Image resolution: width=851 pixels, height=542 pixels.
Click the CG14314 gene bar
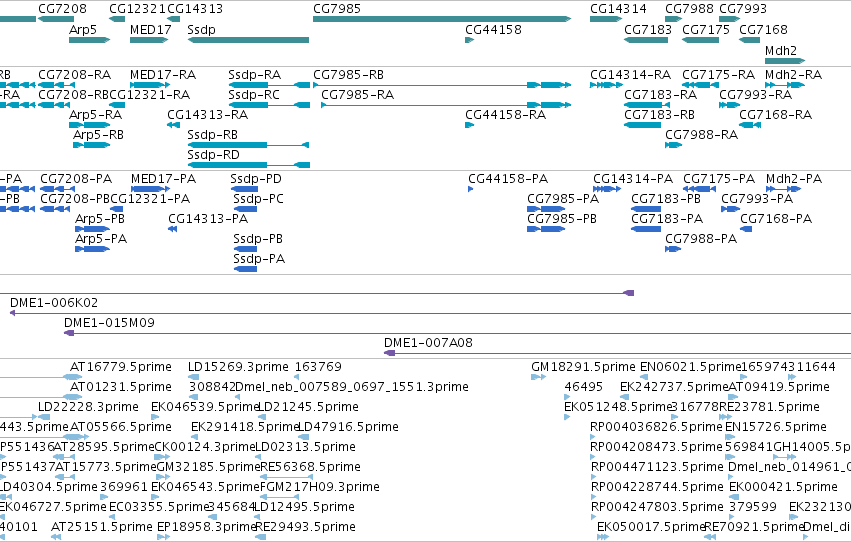[x=606, y=19]
